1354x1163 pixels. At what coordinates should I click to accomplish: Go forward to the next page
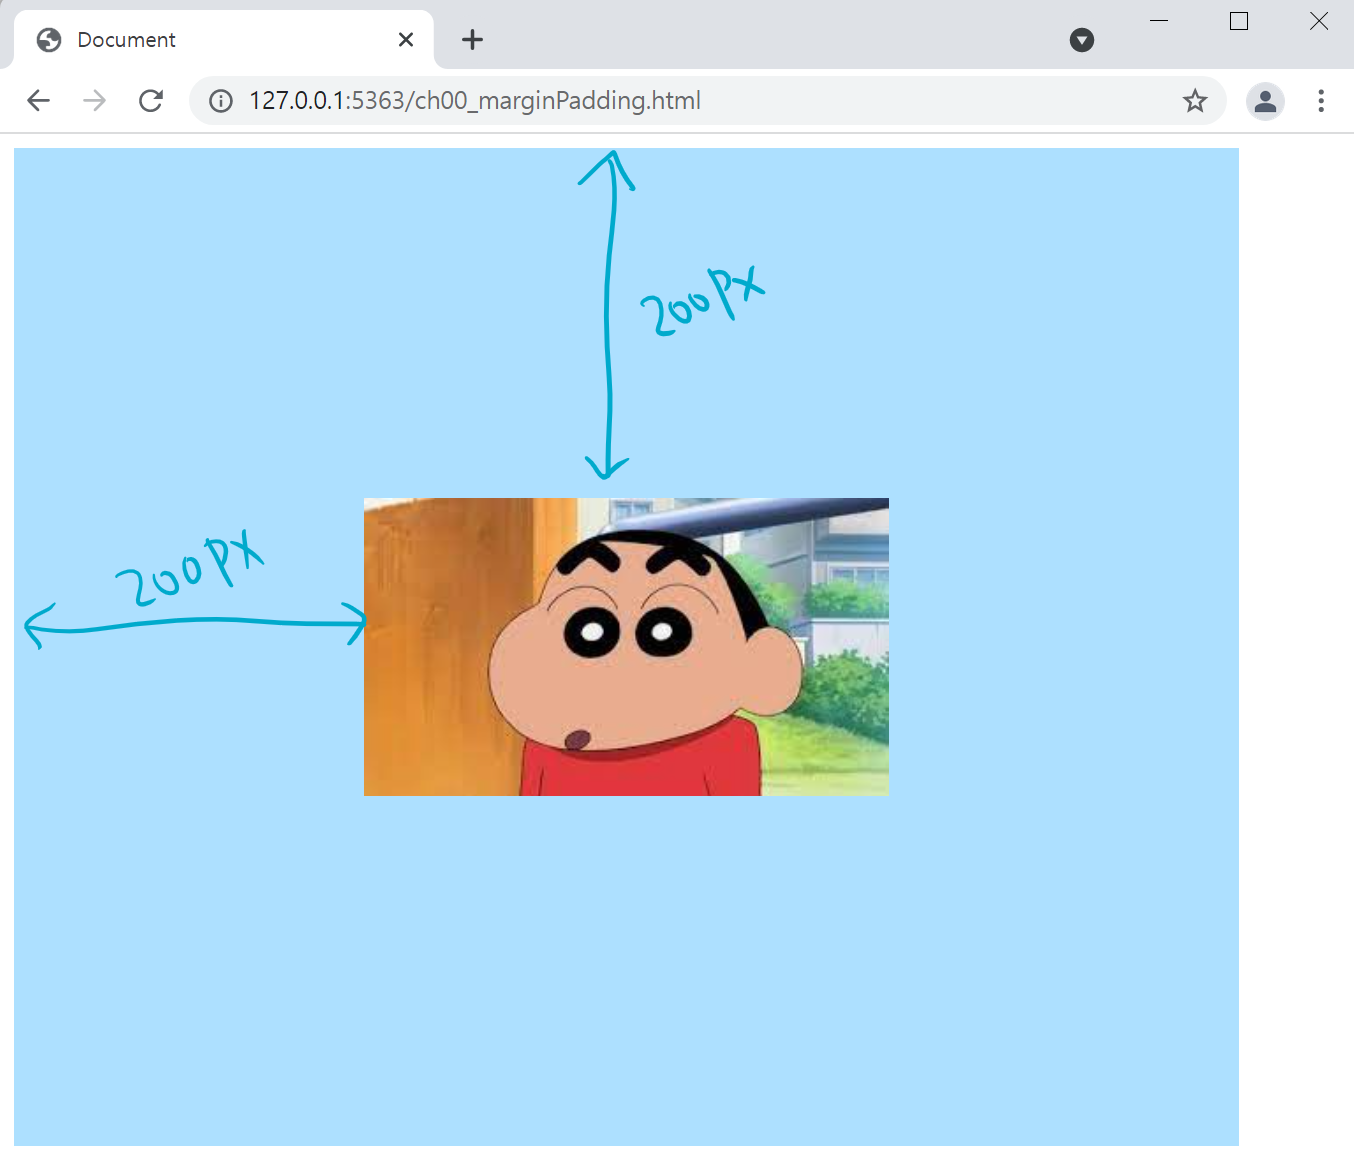[x=94, y=100]
